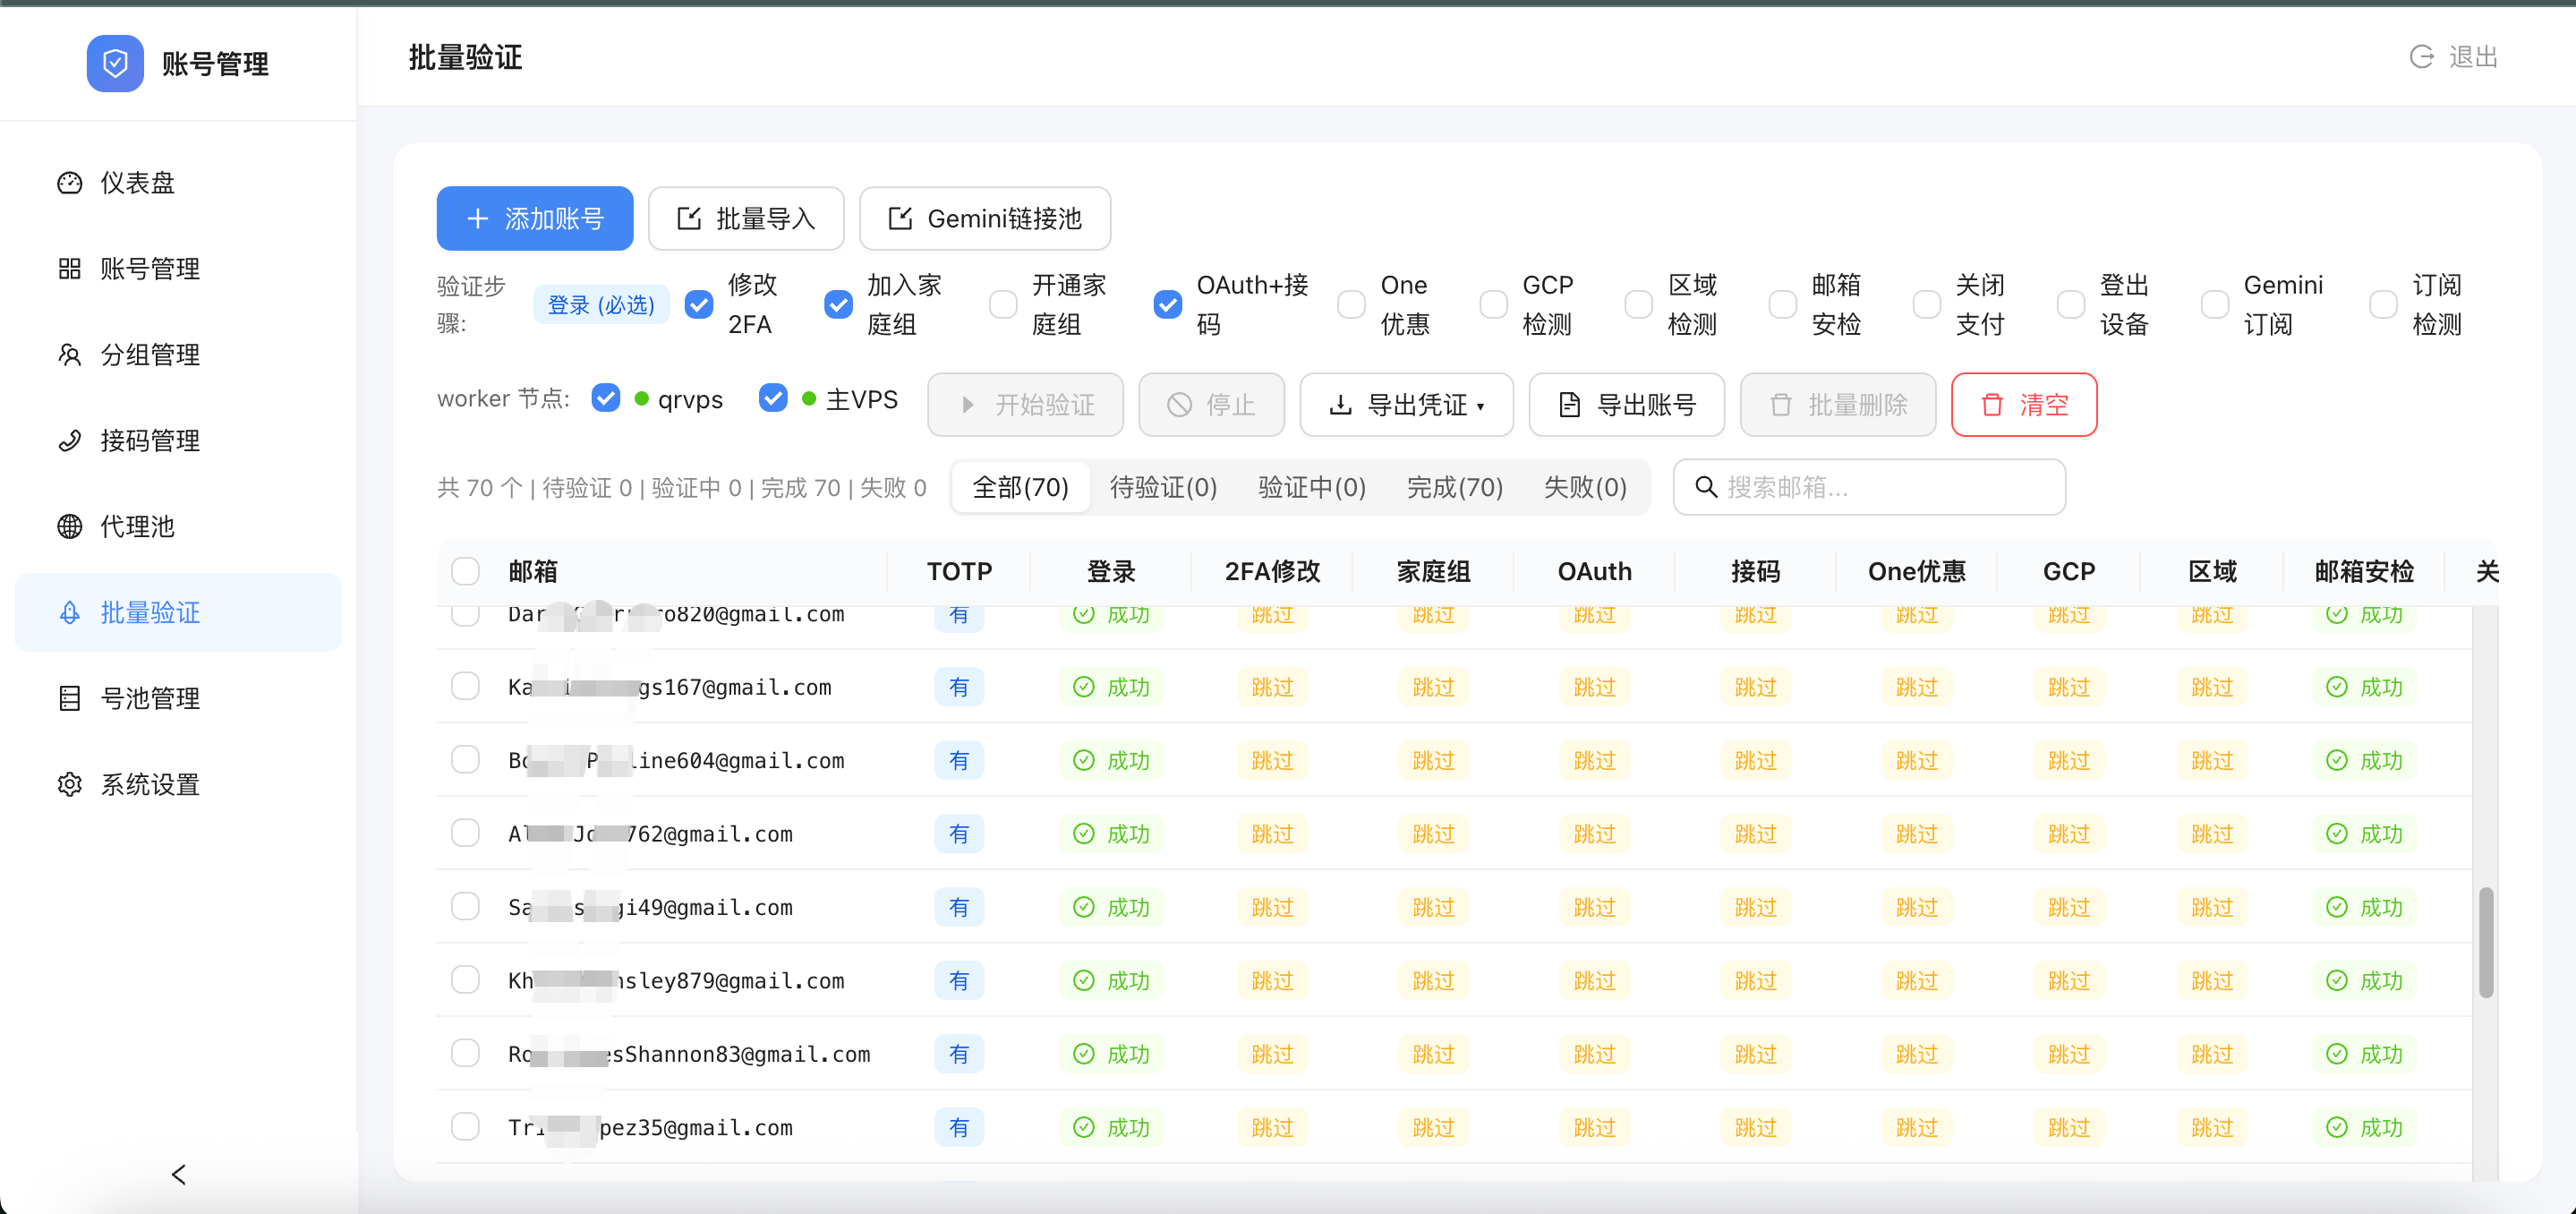Toggle the OAuth+接码 step checkbox
This screenshot has width=2576, height=1214.
[x=1167, y=305]
